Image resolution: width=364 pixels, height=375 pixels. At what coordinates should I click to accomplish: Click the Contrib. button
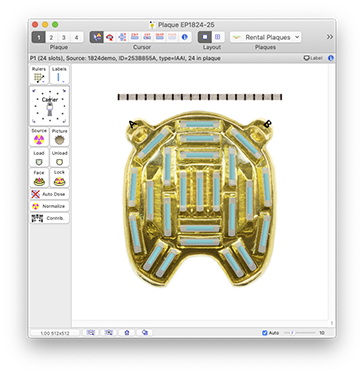click(49, 218)
